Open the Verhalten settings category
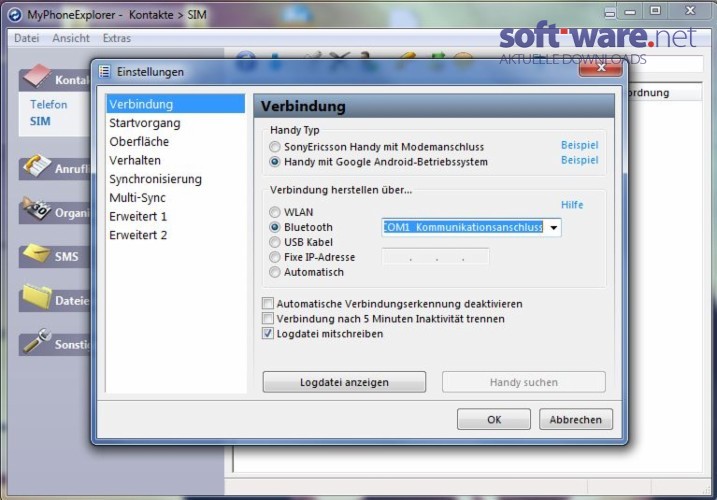Viewport: 717px width, 500px height. pos(176,161)
